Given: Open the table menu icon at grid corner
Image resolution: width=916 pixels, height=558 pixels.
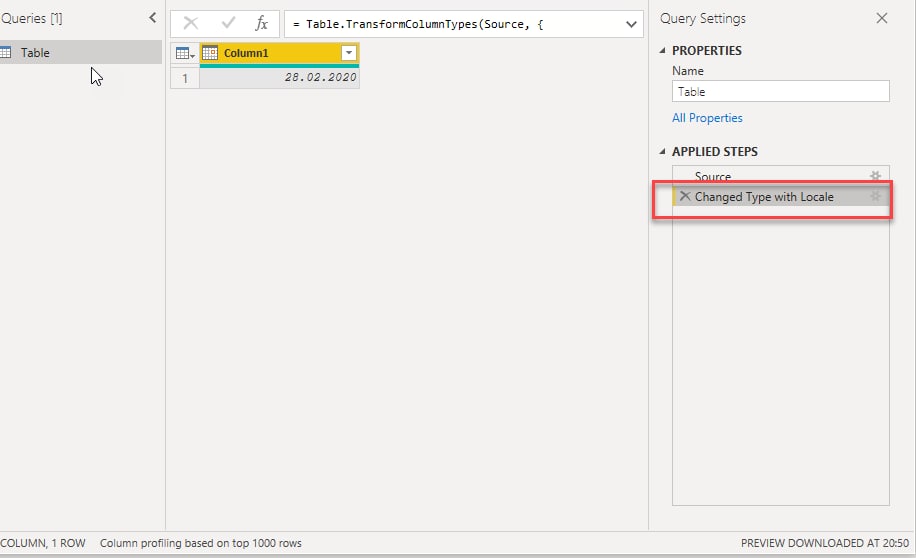Looking at the screenshot, I should coord(185,53).
